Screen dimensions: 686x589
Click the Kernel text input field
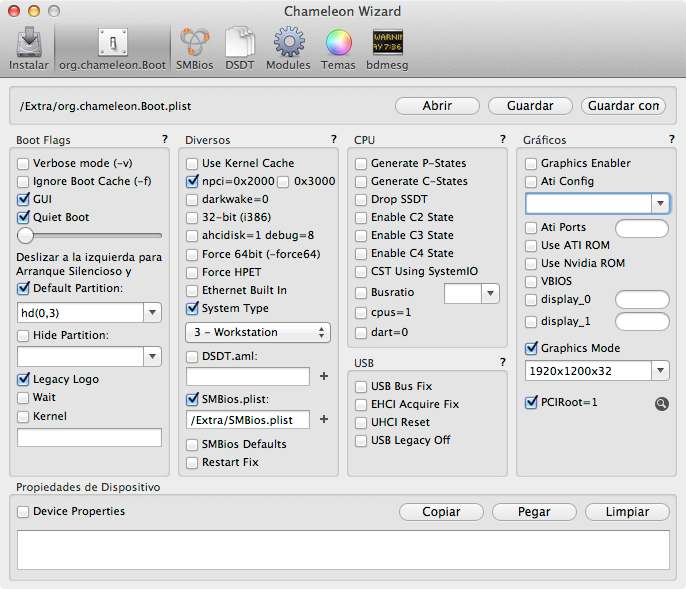tap(89, 438)
